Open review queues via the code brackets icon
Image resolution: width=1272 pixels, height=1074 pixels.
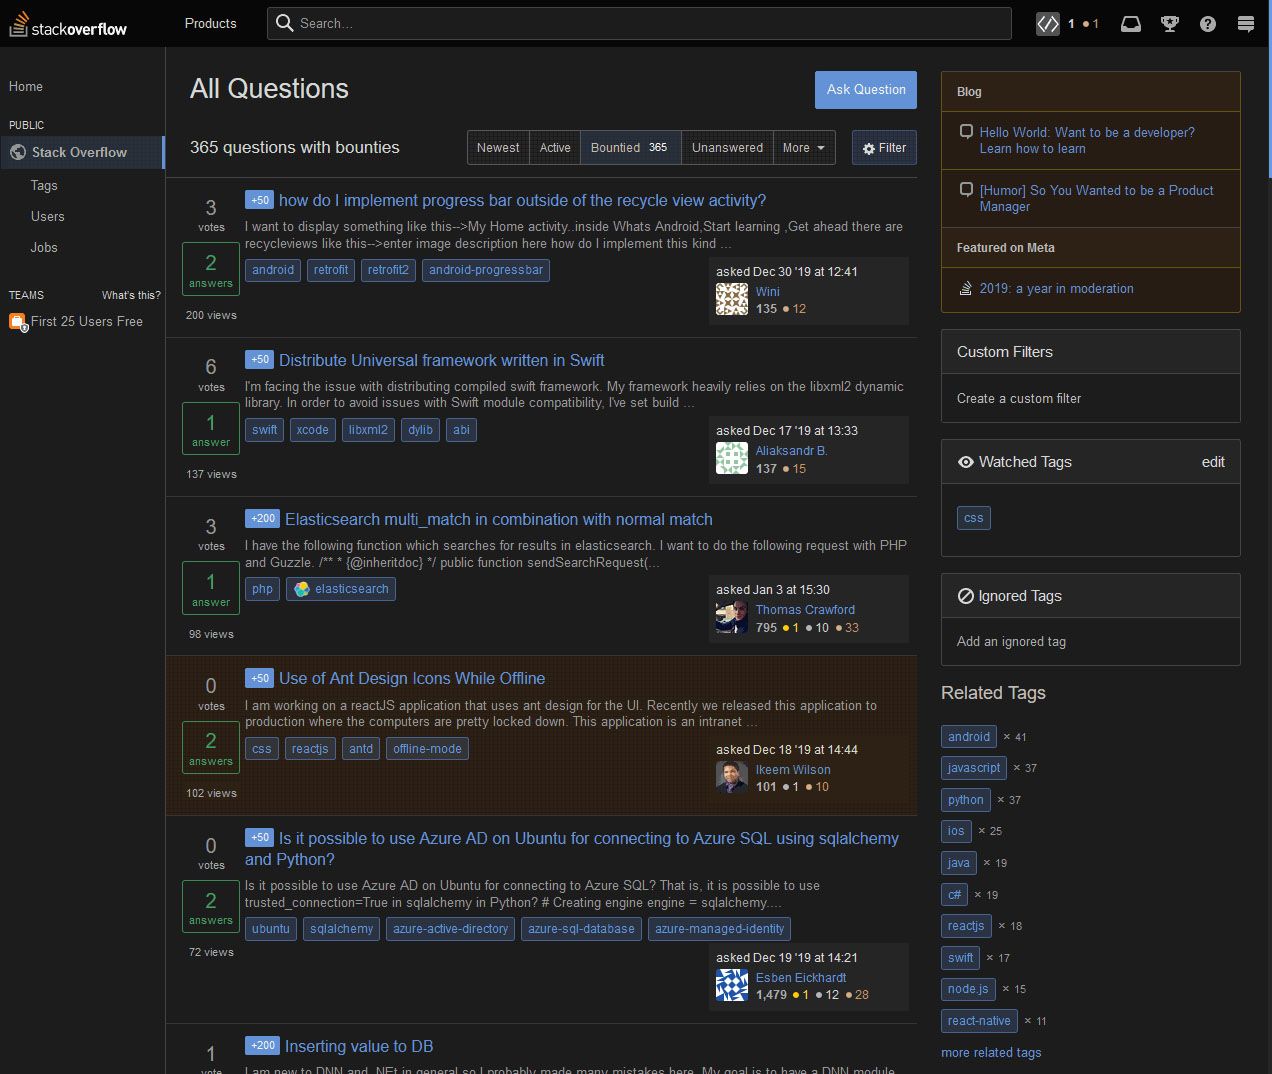pos(1047,23)
